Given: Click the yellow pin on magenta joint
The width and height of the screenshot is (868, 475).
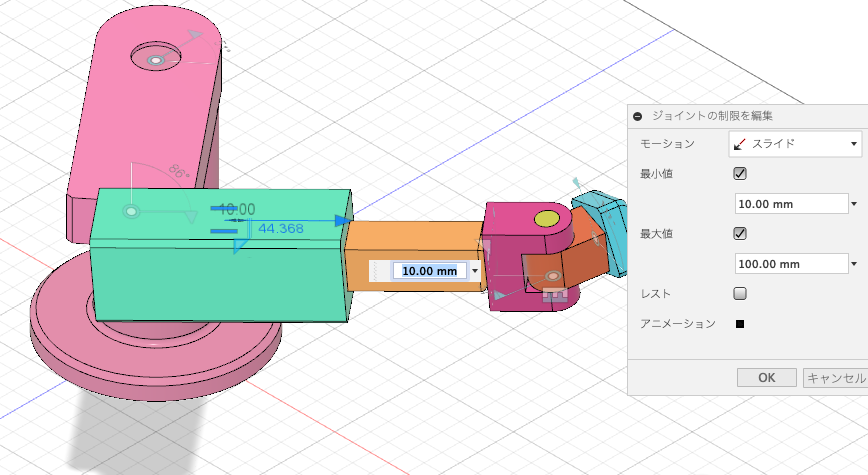Looking at the screenshot, I should pyautogui.click(x=547, y=219).
